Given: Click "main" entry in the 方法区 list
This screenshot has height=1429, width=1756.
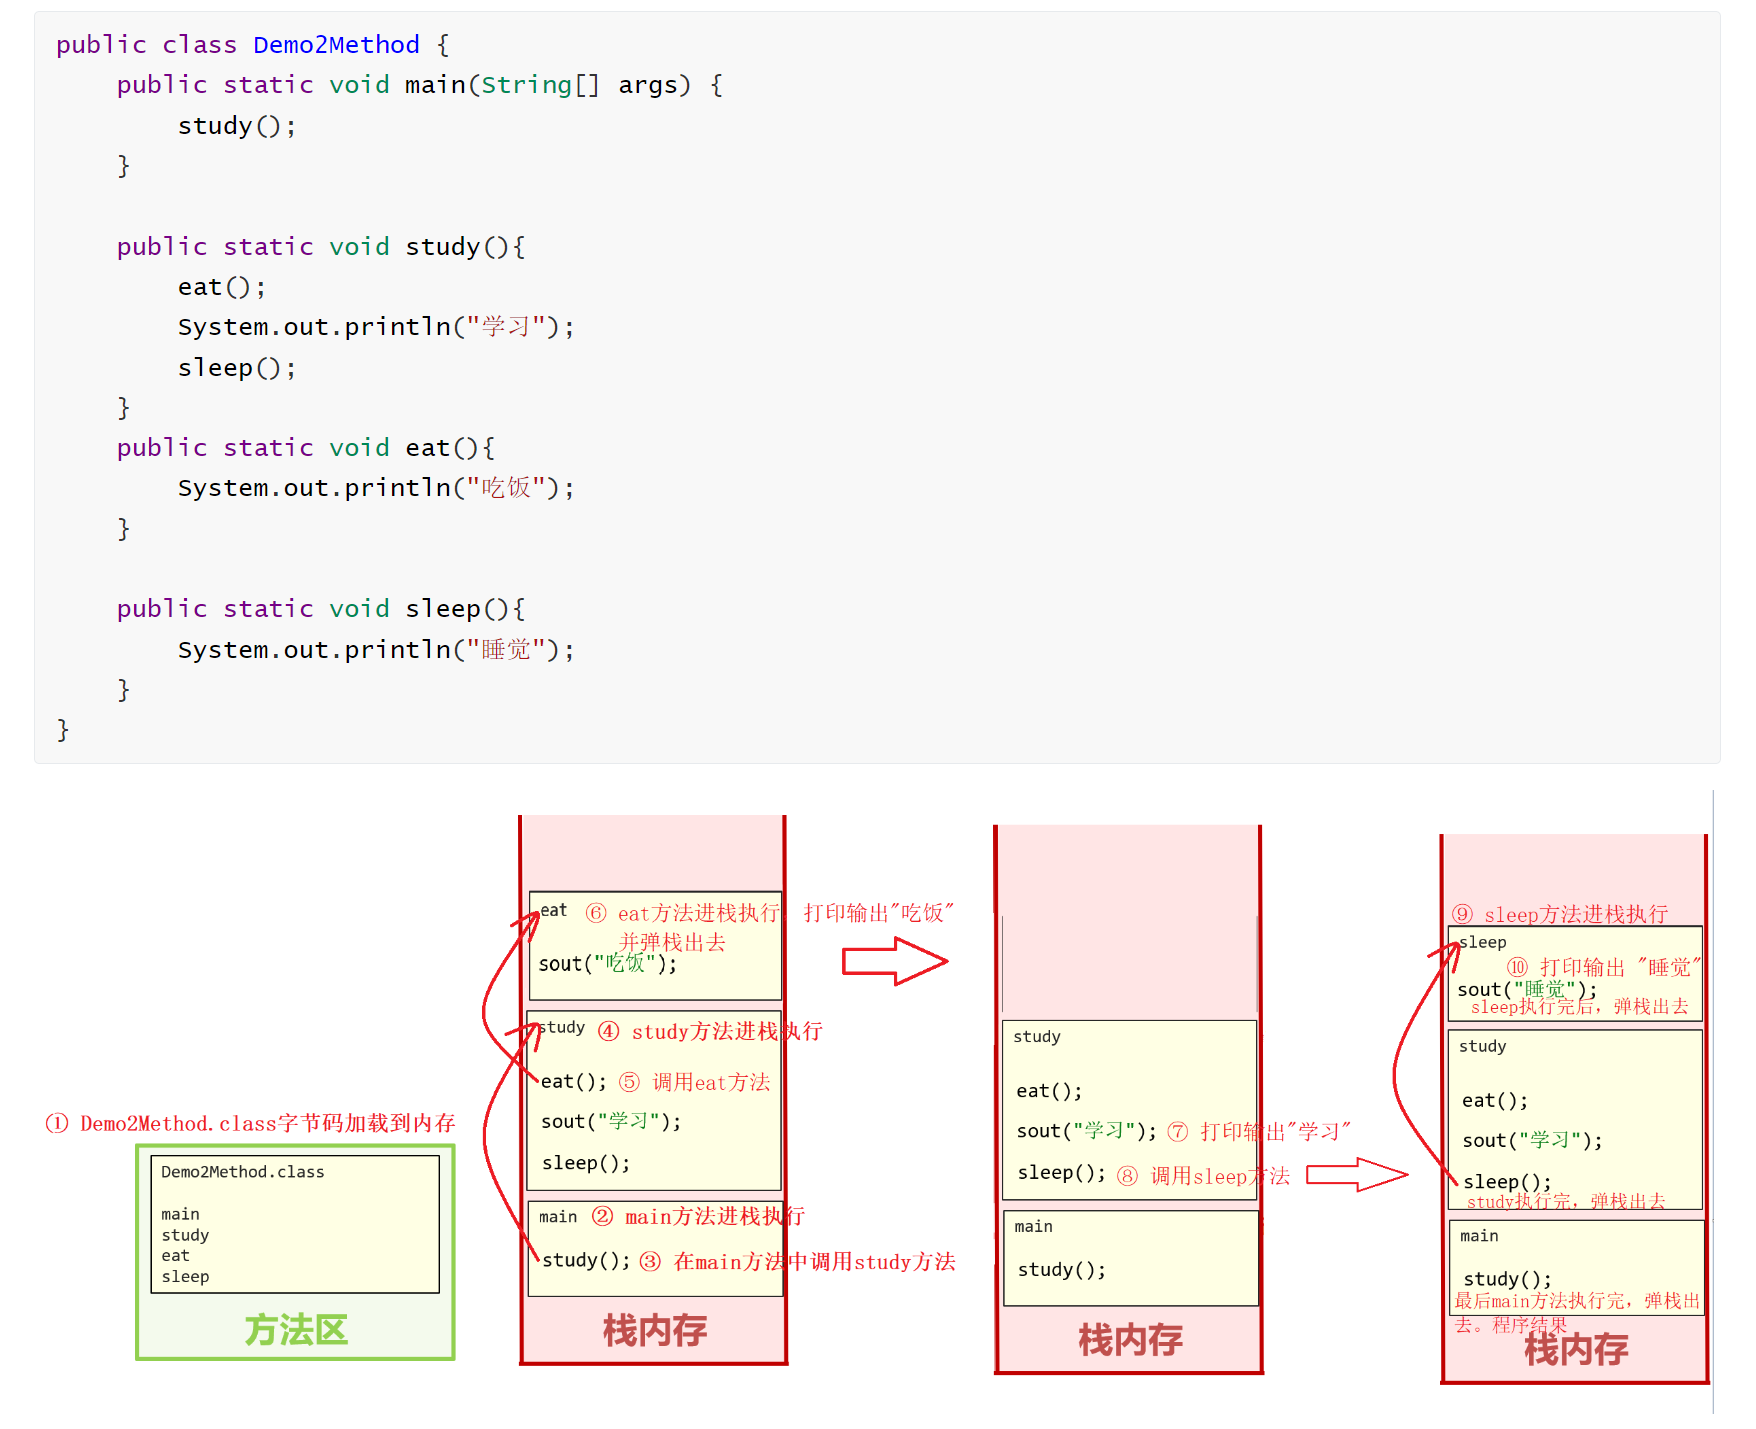Looking at the screenshot, I should (180, 1214).
